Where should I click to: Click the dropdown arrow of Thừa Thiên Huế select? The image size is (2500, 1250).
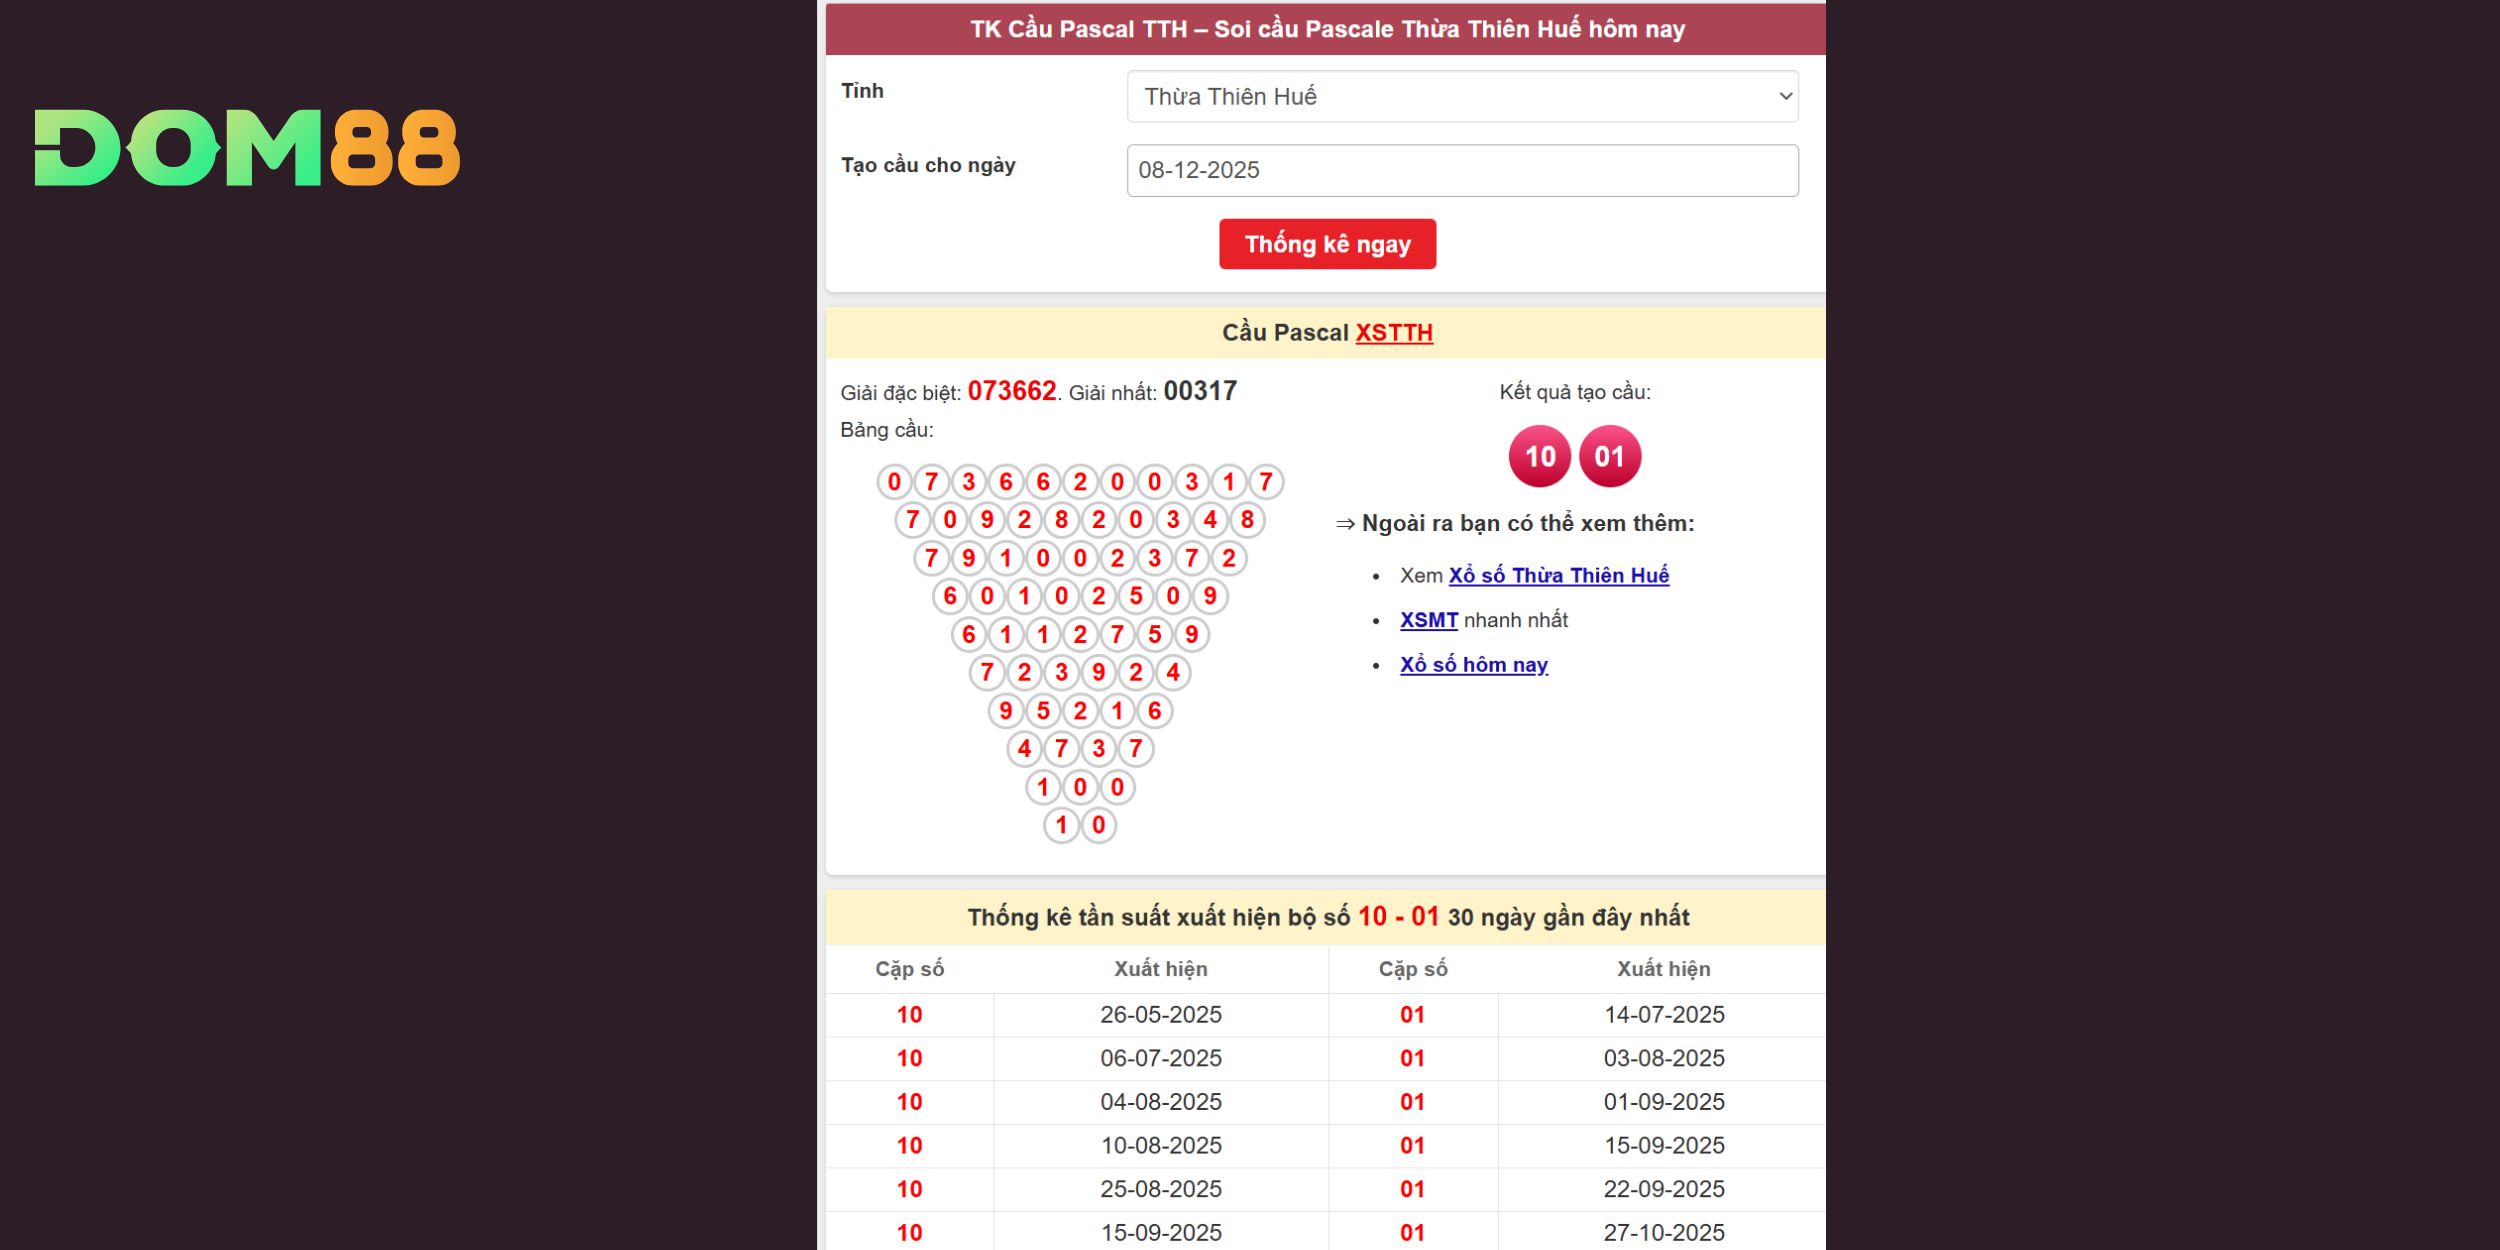pyautogui.click(x=1785, y=96)
